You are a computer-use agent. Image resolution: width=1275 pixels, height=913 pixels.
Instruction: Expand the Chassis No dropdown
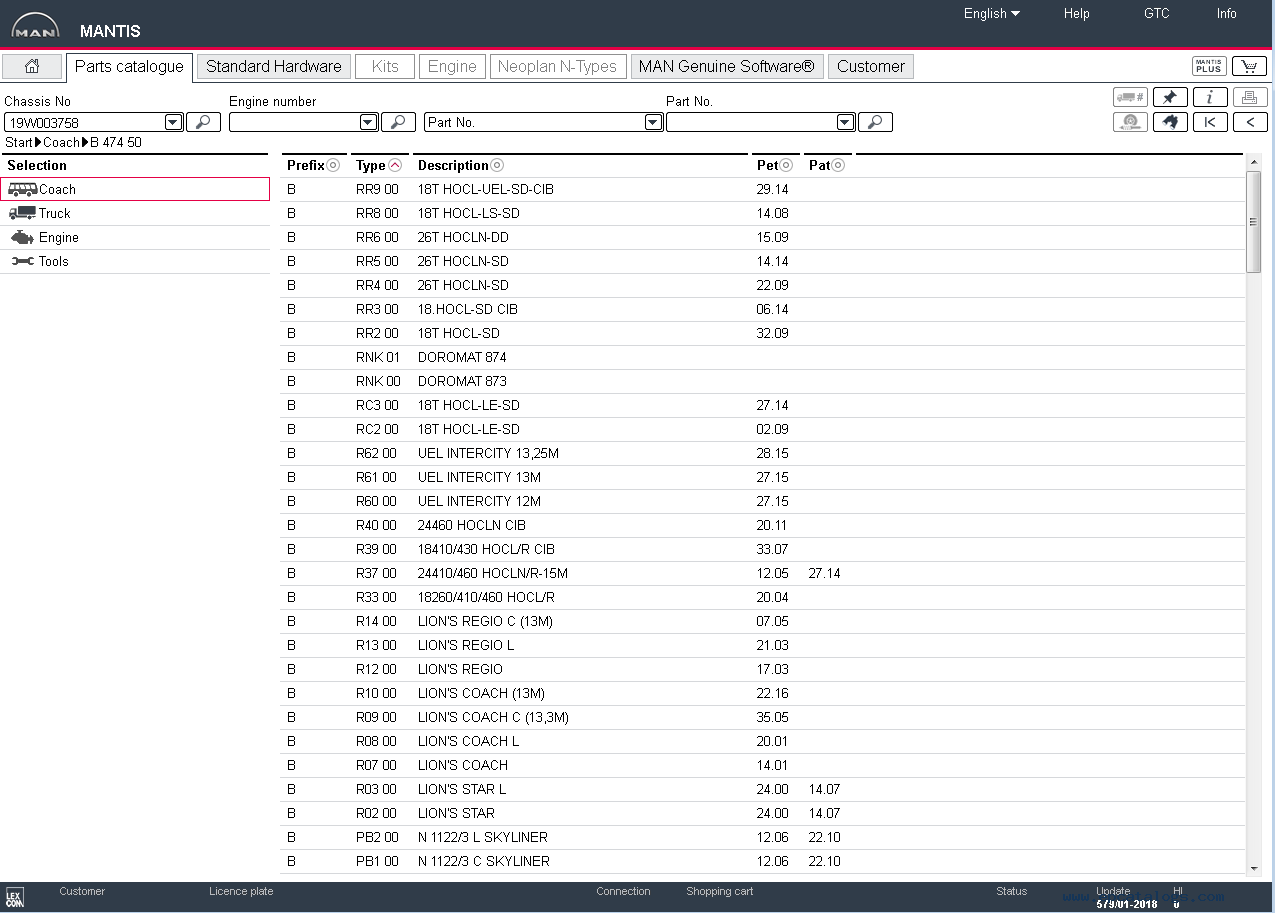pyautogui.click(x=173, y=122)
